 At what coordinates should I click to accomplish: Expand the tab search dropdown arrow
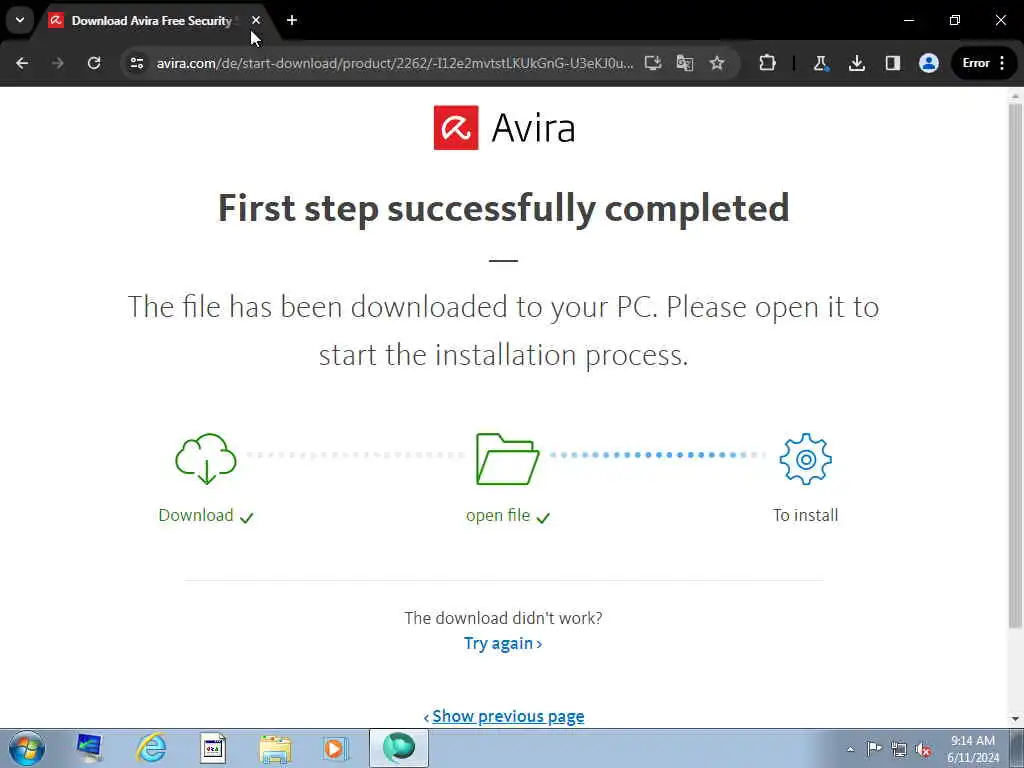pyautogui.click(x=20, y=20)
